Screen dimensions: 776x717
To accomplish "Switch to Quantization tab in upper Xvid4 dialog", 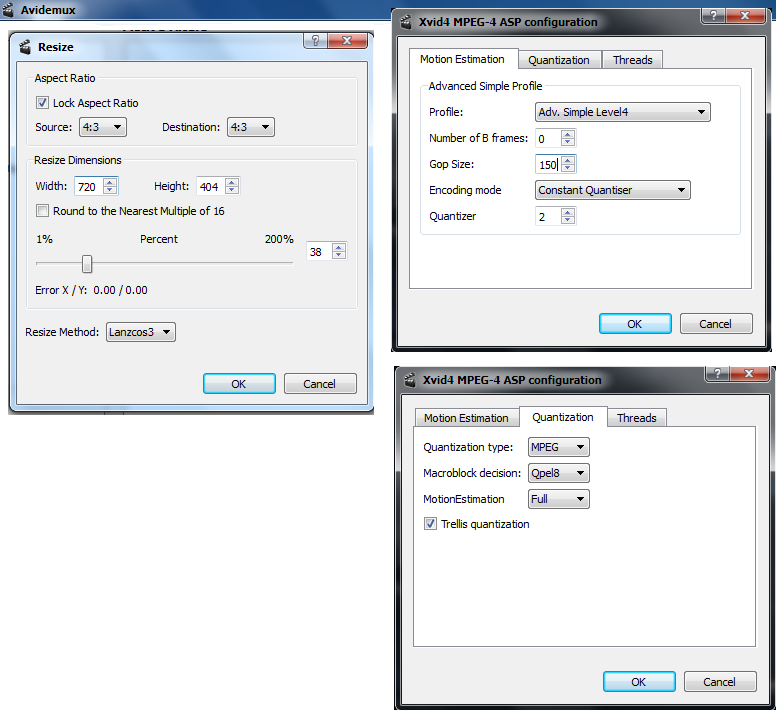I will [x=559, y=60].
